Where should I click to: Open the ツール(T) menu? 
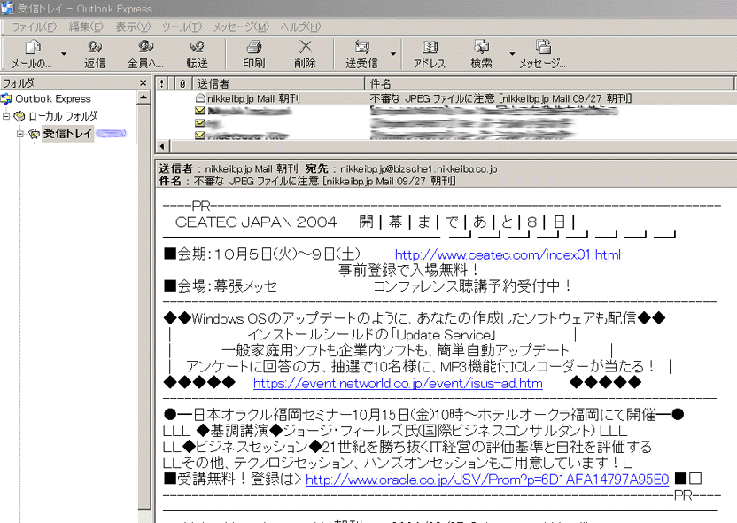point(180,25)
